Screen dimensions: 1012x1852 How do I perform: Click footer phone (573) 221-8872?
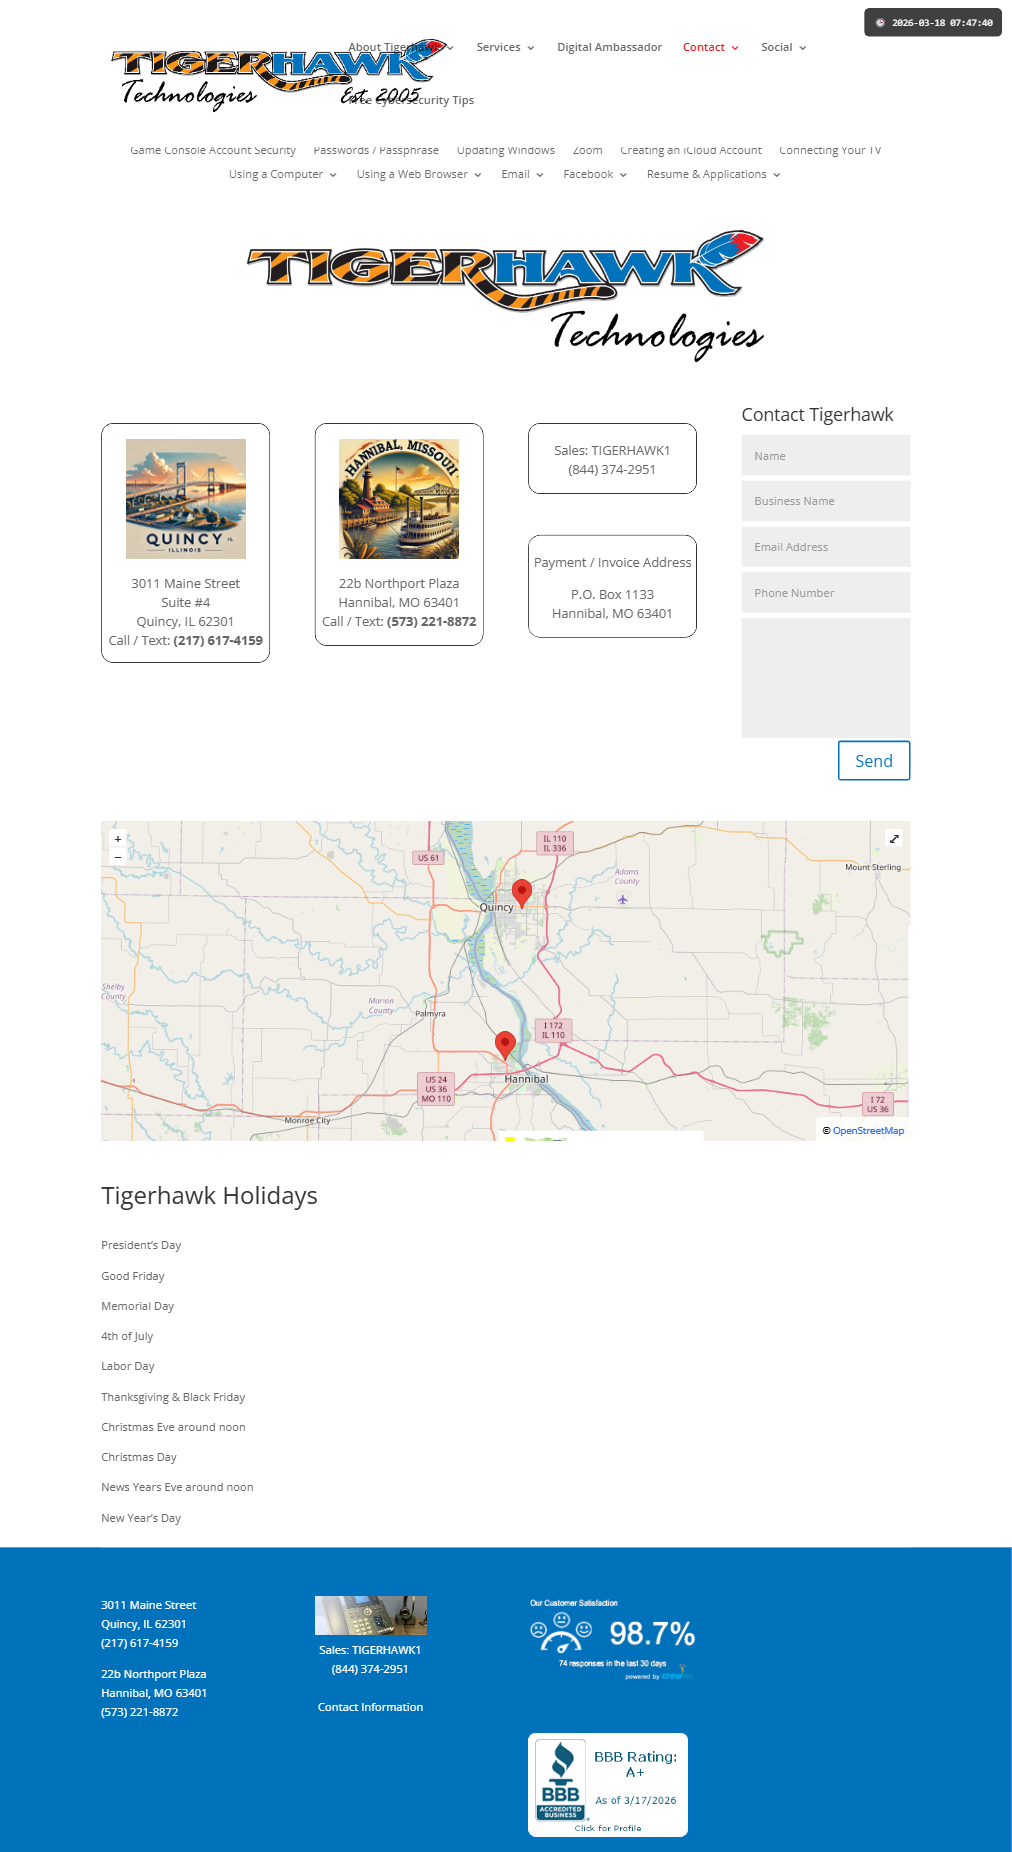point(140,1712)
